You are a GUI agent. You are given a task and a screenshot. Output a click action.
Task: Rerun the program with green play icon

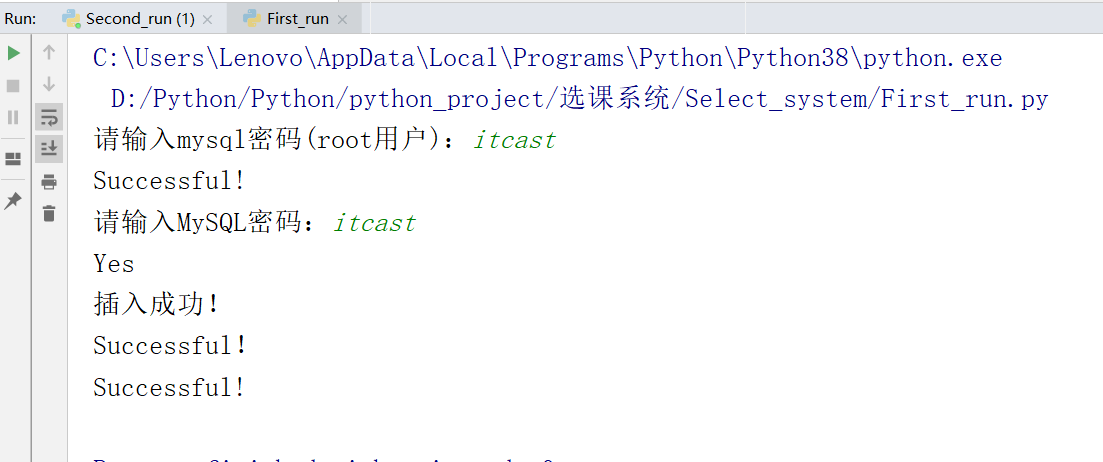click(13, 53)
